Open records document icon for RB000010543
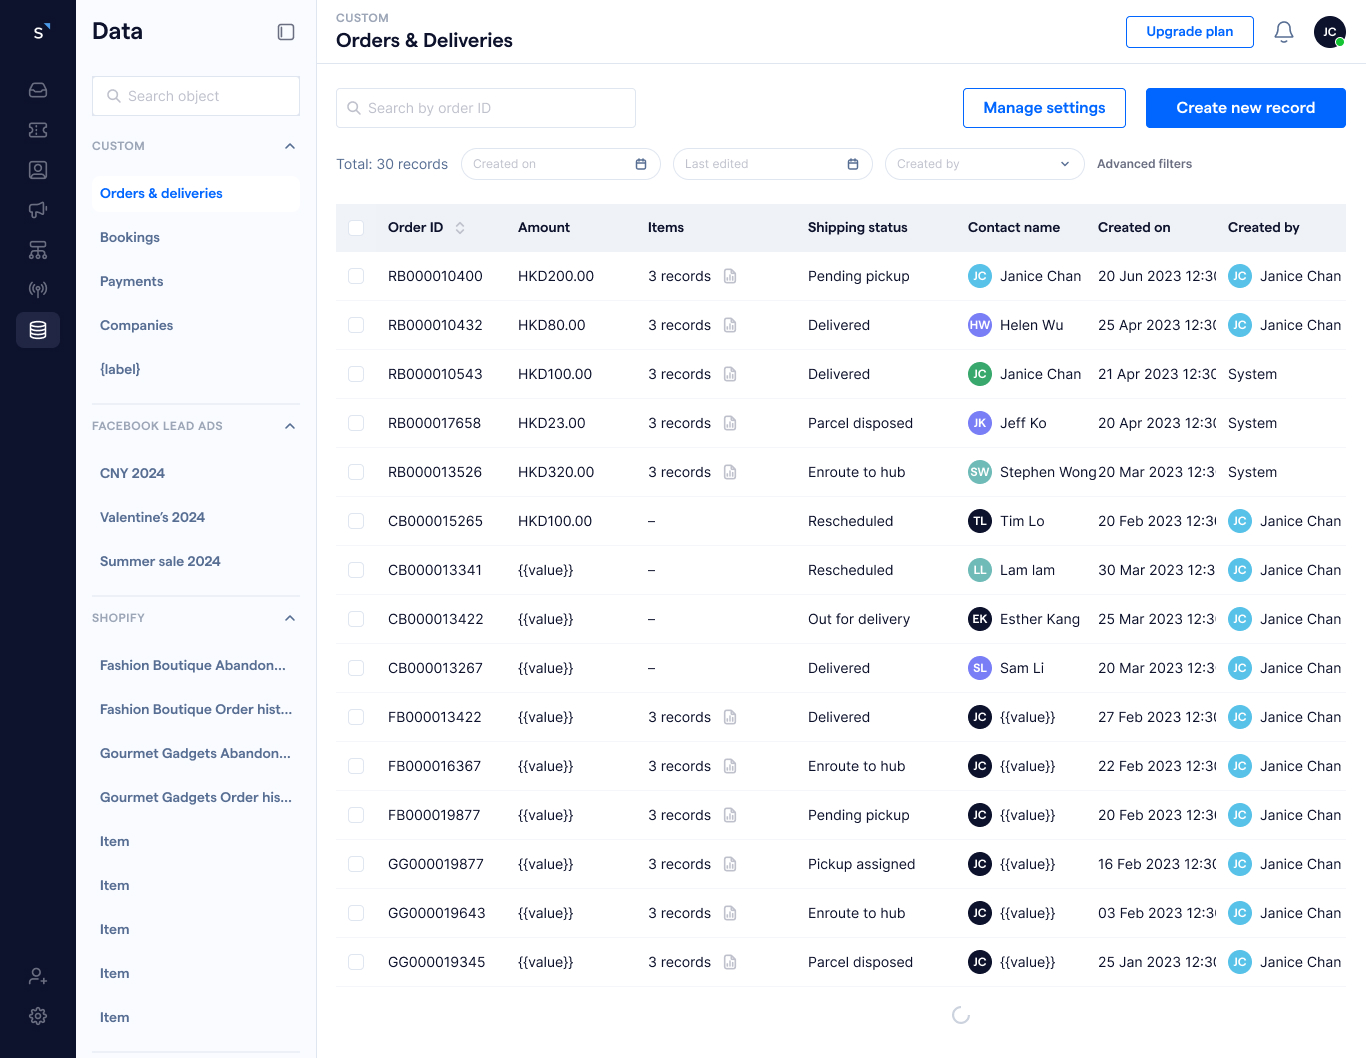This screenshot has height=1058, width=1366. 730,374
